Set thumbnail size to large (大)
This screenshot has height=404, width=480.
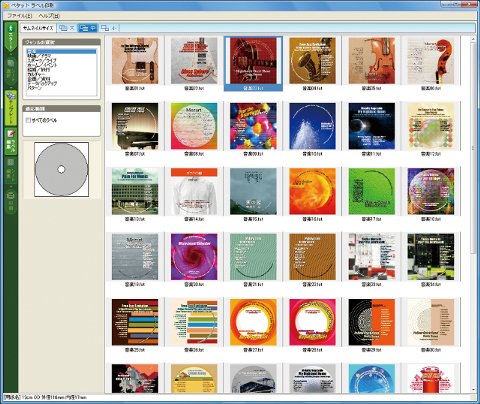coord(67,28)
